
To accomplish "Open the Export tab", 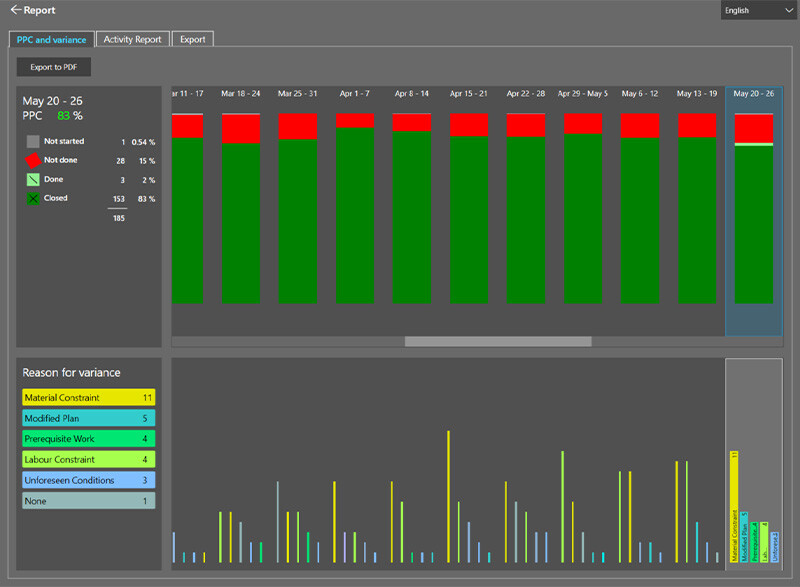I will (x=193, y=39).
